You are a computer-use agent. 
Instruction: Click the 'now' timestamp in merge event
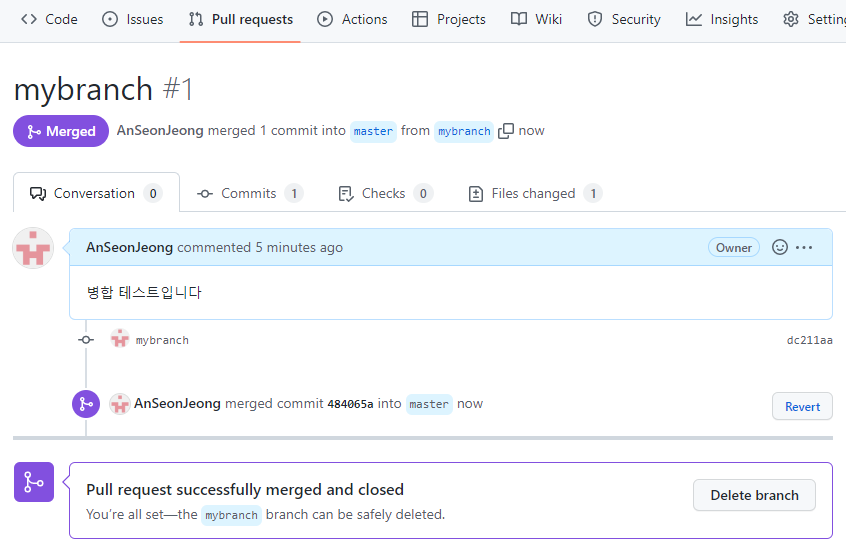470,404
